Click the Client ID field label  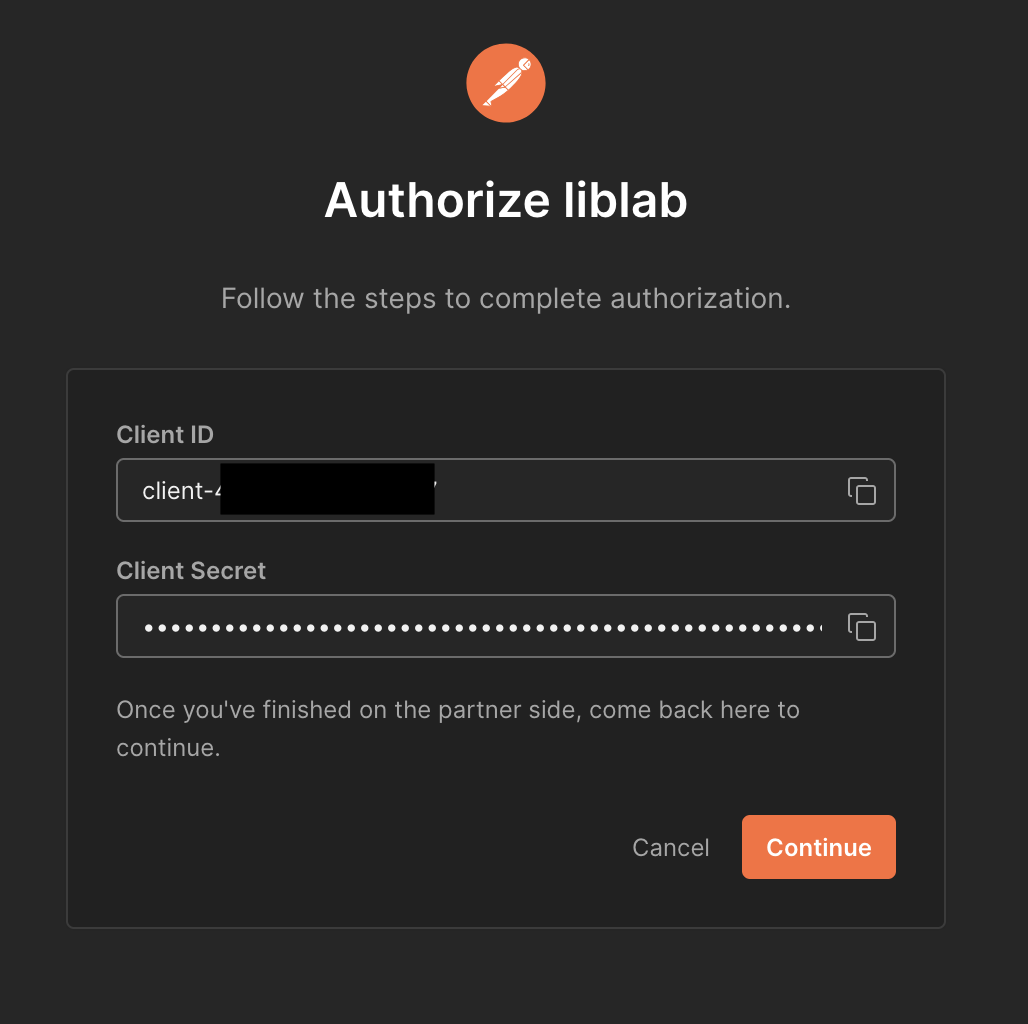[x=165, y=434]
